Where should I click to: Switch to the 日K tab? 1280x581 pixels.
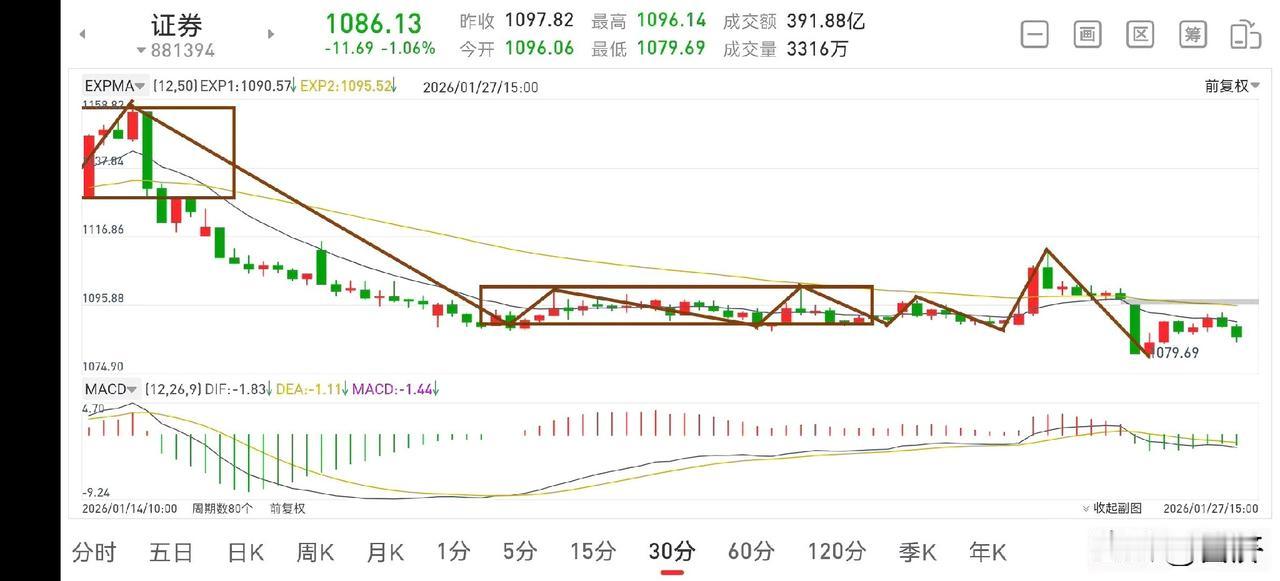coord(244,551)
